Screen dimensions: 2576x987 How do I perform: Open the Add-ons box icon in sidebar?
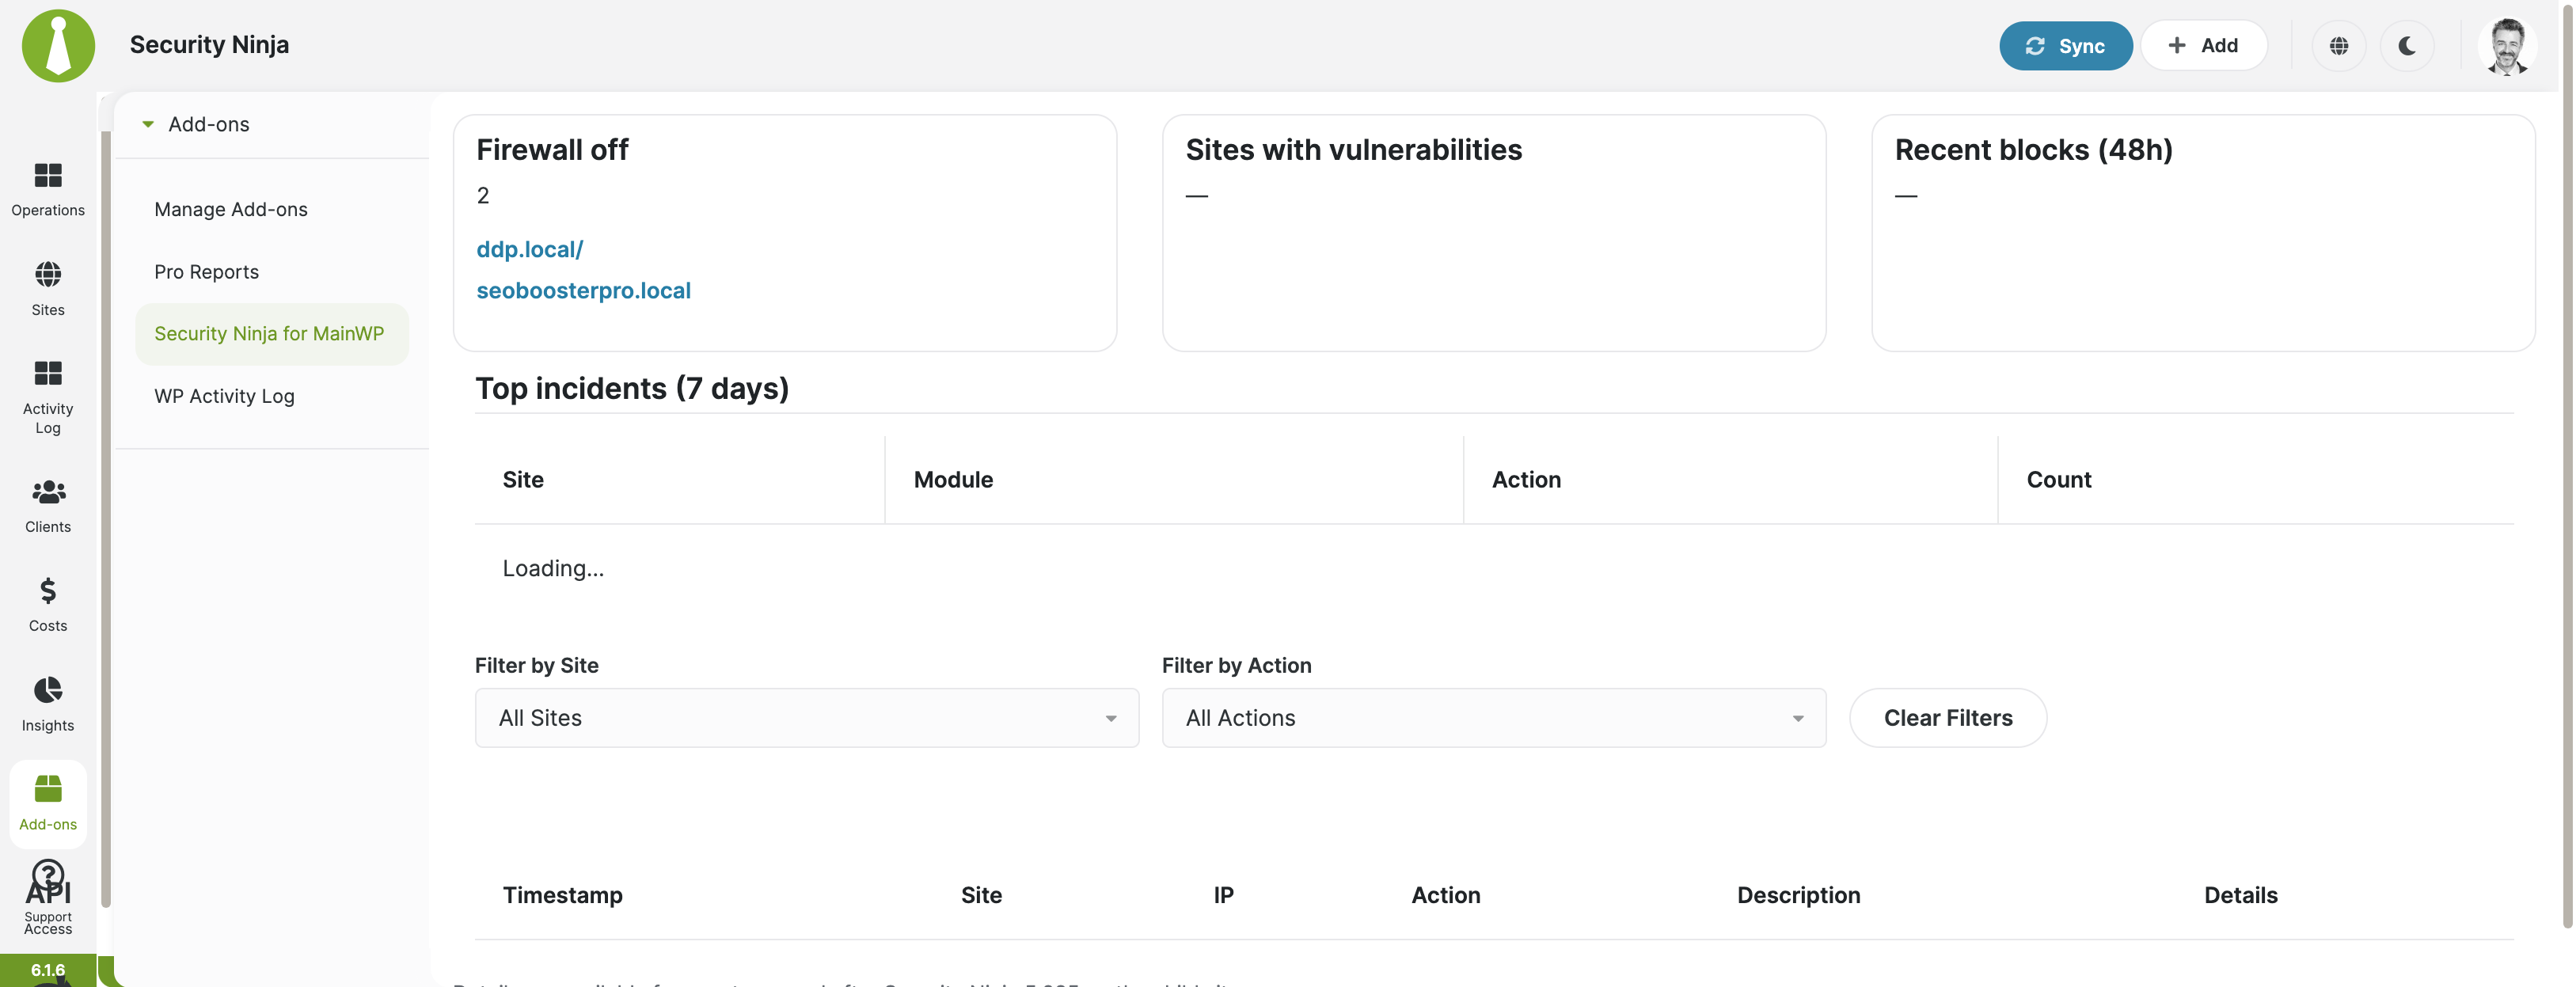coord(48,790)
